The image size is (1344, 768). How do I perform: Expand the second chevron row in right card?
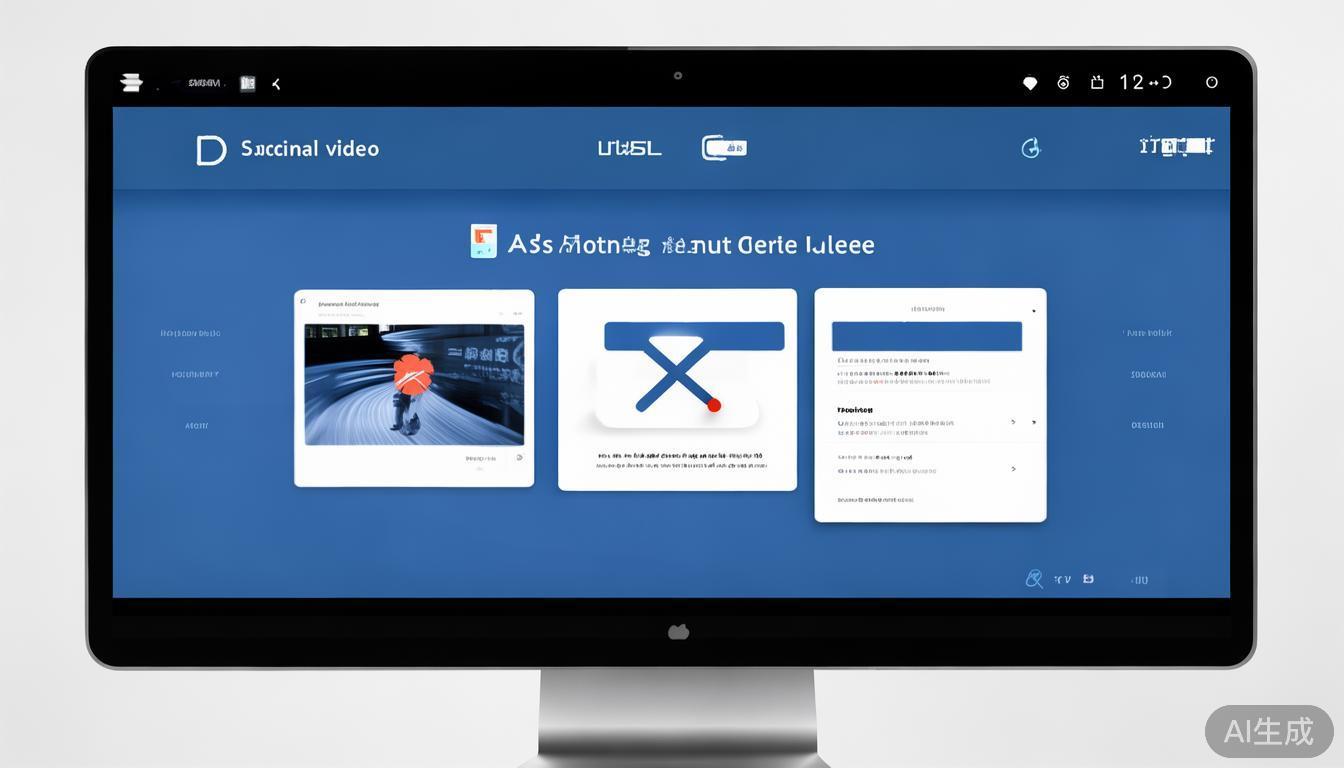pyautogui.click(x=1013, y=468)
